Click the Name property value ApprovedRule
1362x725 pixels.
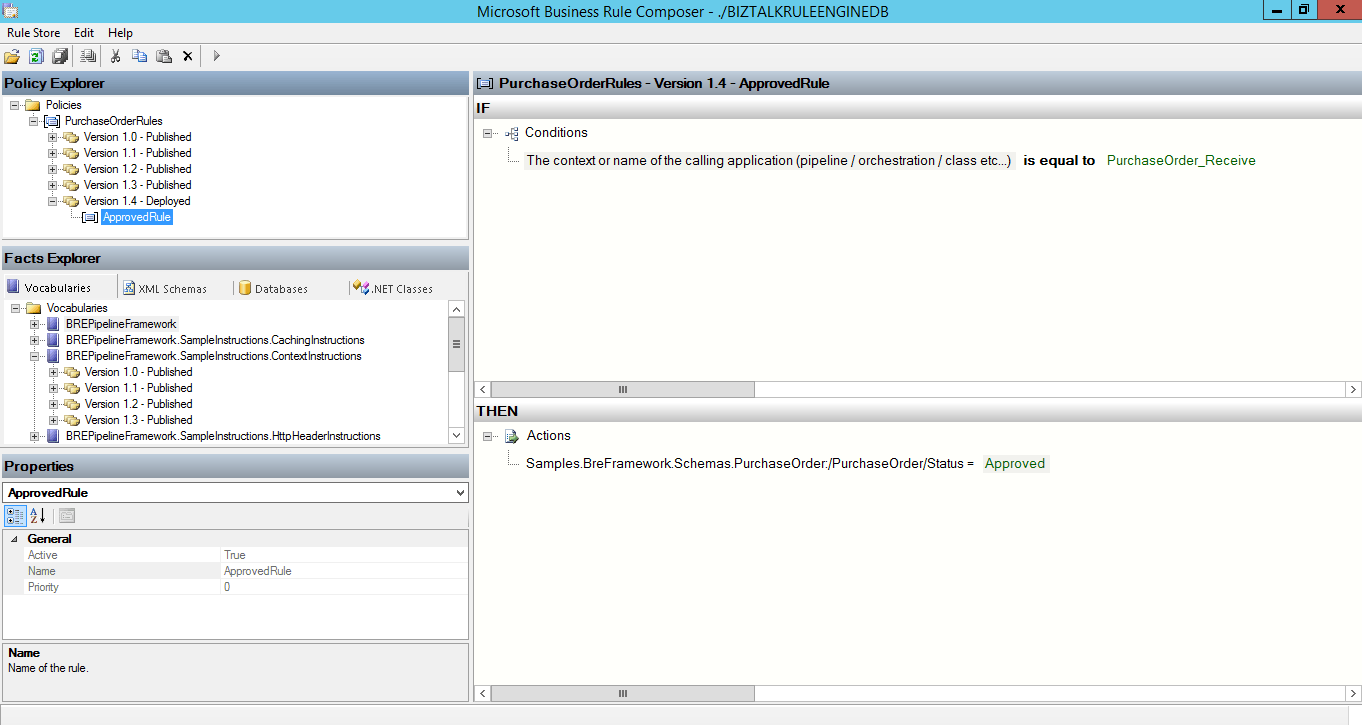tap(344, 571)
